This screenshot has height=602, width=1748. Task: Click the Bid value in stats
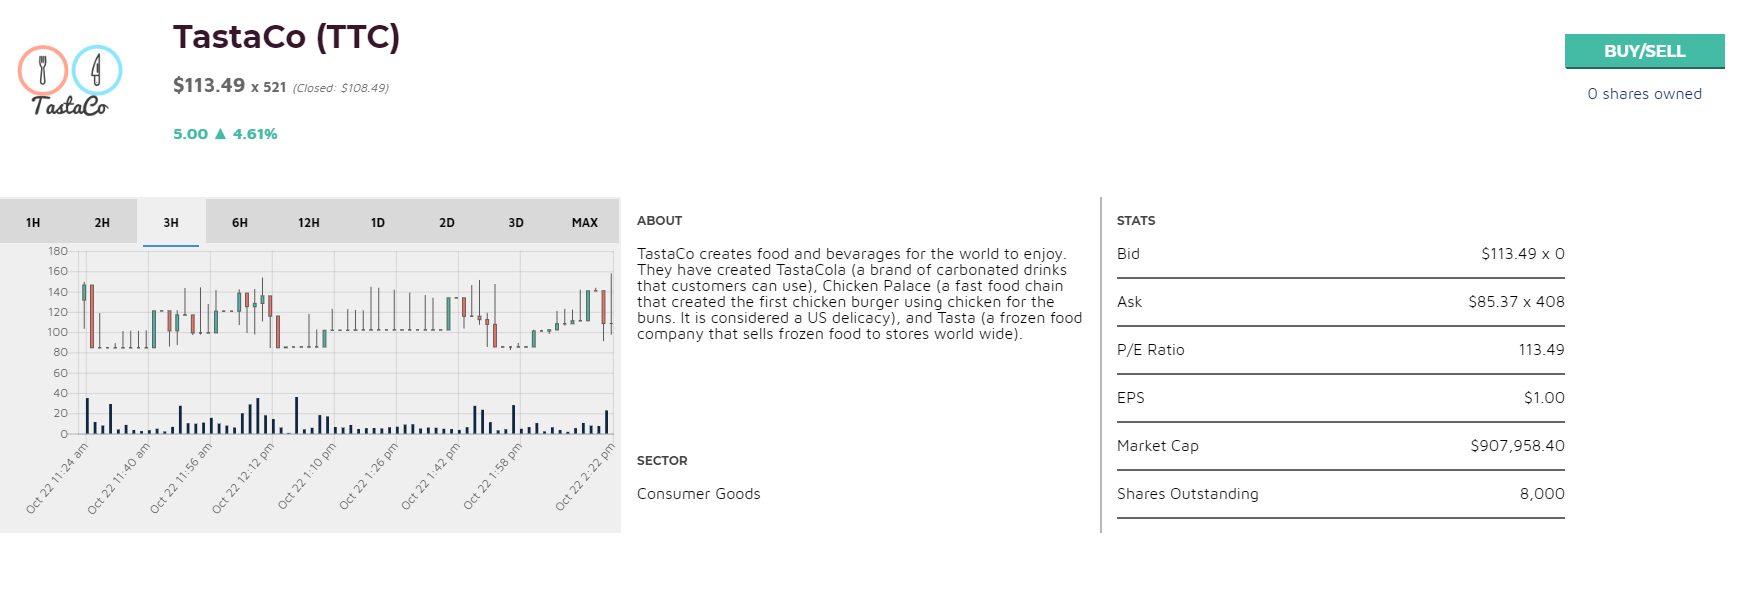click(x=1522, y=254)
